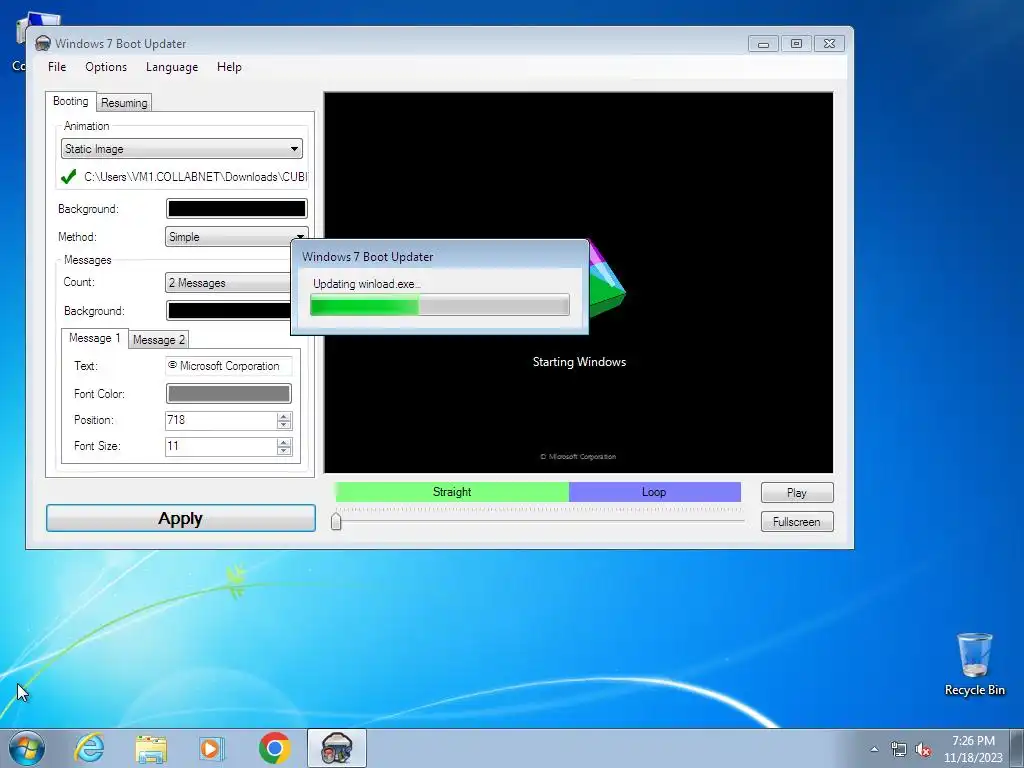Click the green Straight section bar
Screen dimensions: 1024x768
[452, 492]
